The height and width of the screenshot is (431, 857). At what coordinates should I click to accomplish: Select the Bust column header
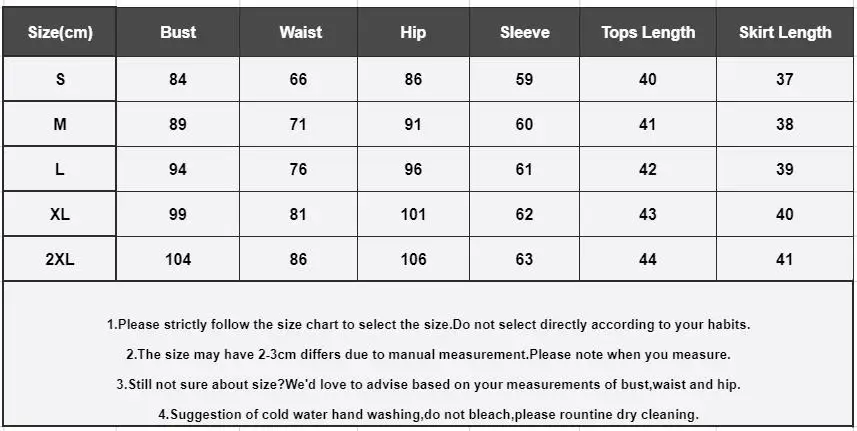(178, 32)
